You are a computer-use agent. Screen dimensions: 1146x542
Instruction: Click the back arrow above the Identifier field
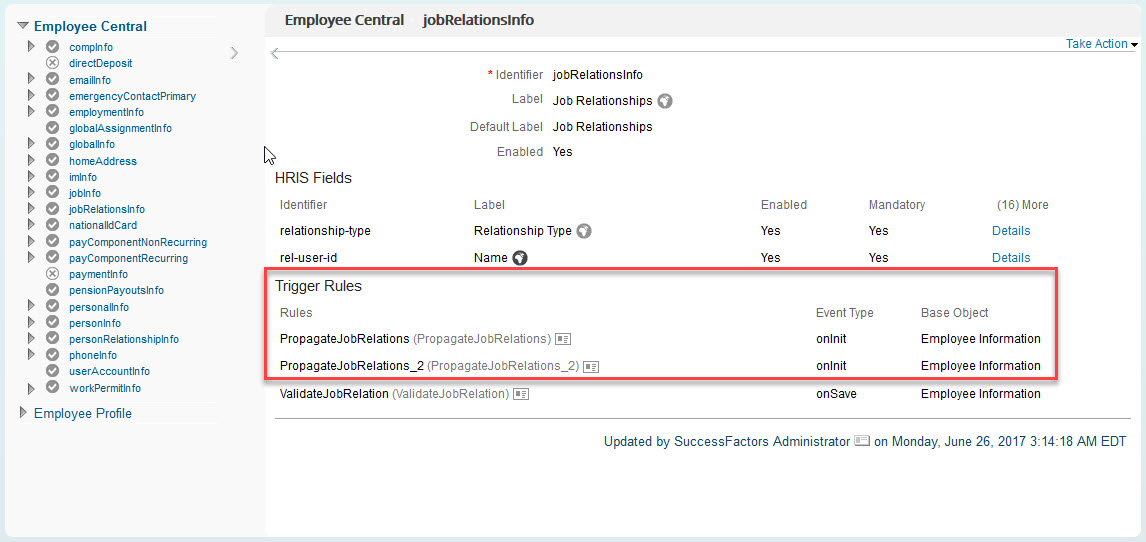point(276,53)
